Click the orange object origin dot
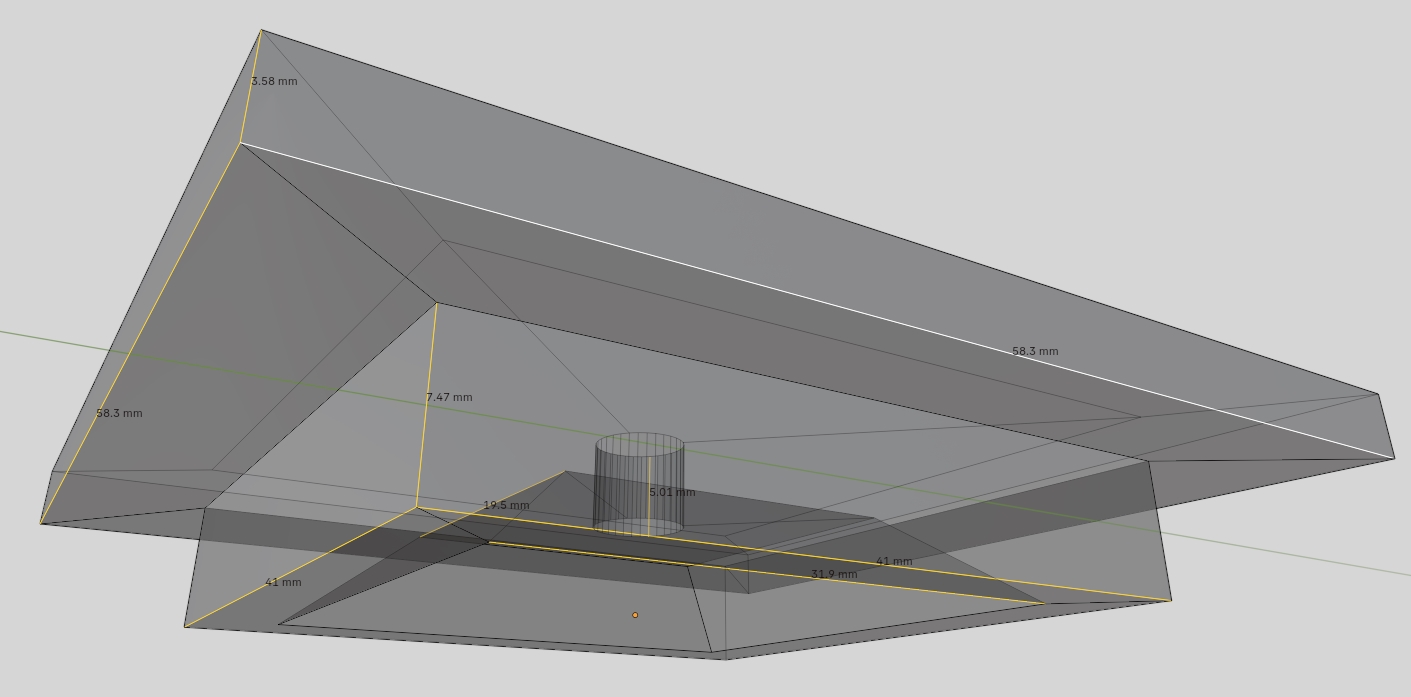 click(635, 615)
